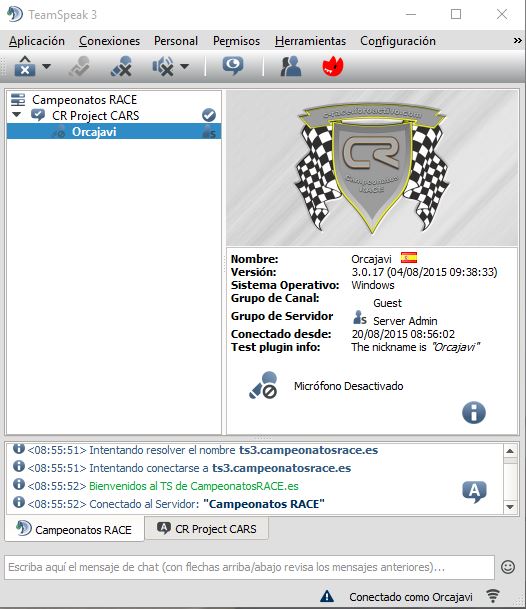Open the Herramientas menu
The height and width of the screenshot is (609, 526).
(x=310, y=41)
